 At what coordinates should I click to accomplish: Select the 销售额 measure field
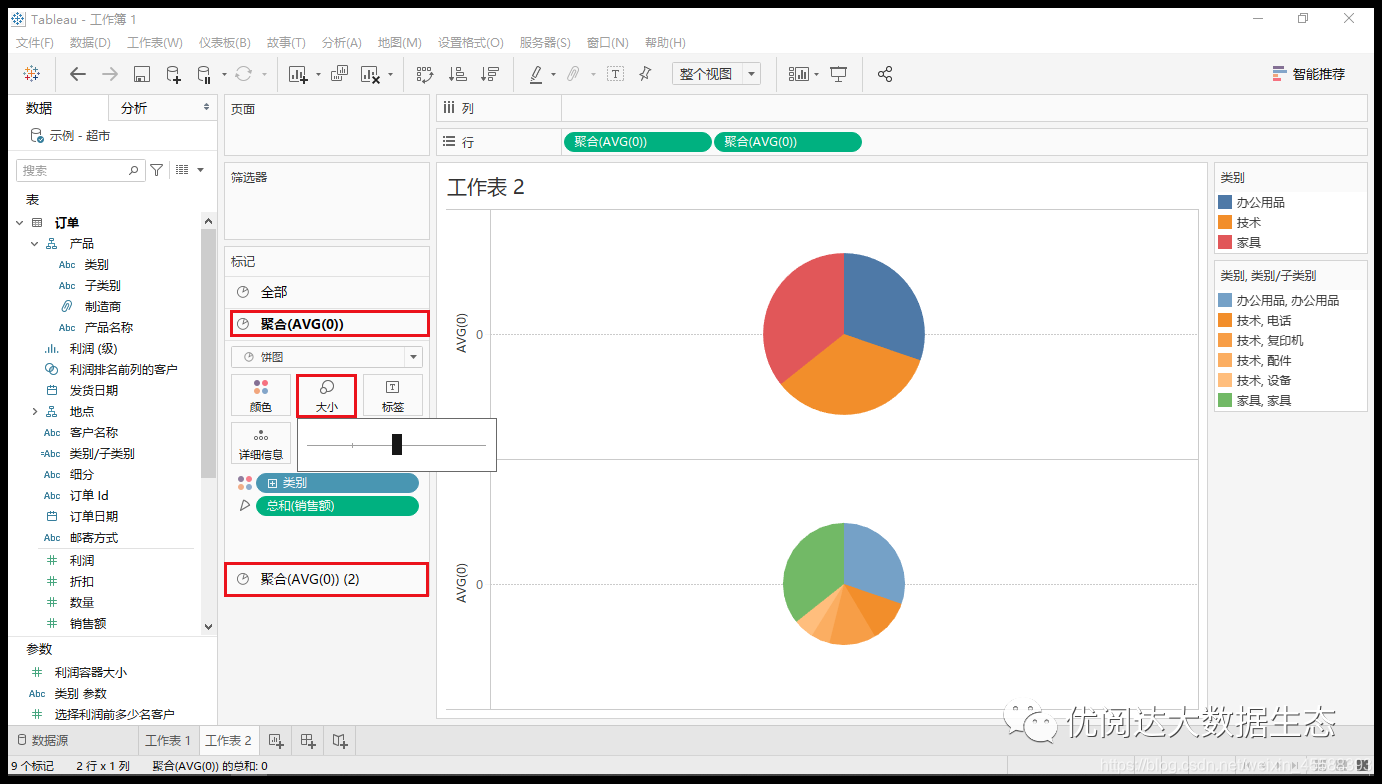pyautogui.click(x=88, y=623)
